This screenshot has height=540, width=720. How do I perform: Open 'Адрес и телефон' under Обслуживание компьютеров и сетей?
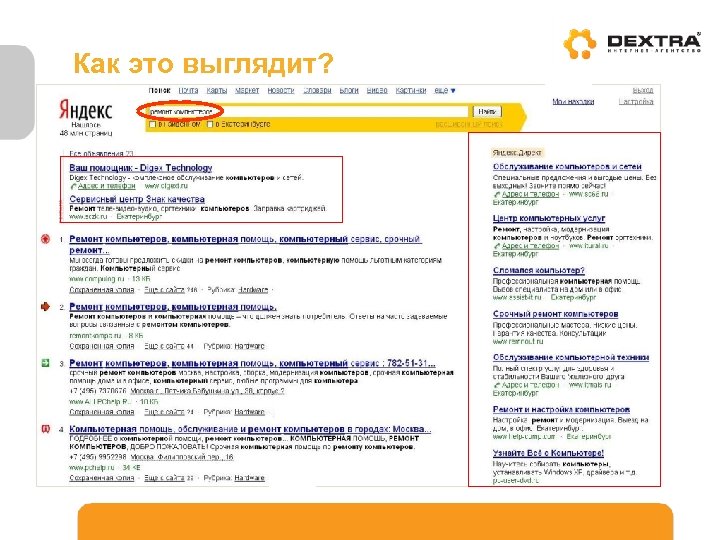click(x=530, y=194)
